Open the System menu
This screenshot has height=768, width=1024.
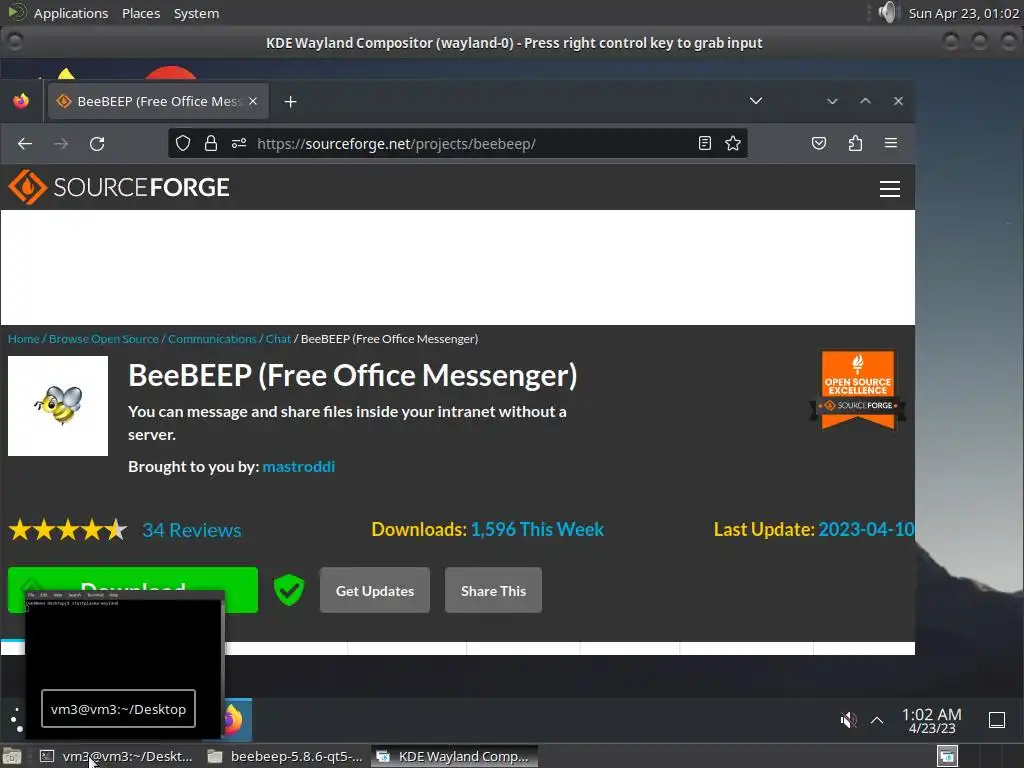[x=196, y=13]
